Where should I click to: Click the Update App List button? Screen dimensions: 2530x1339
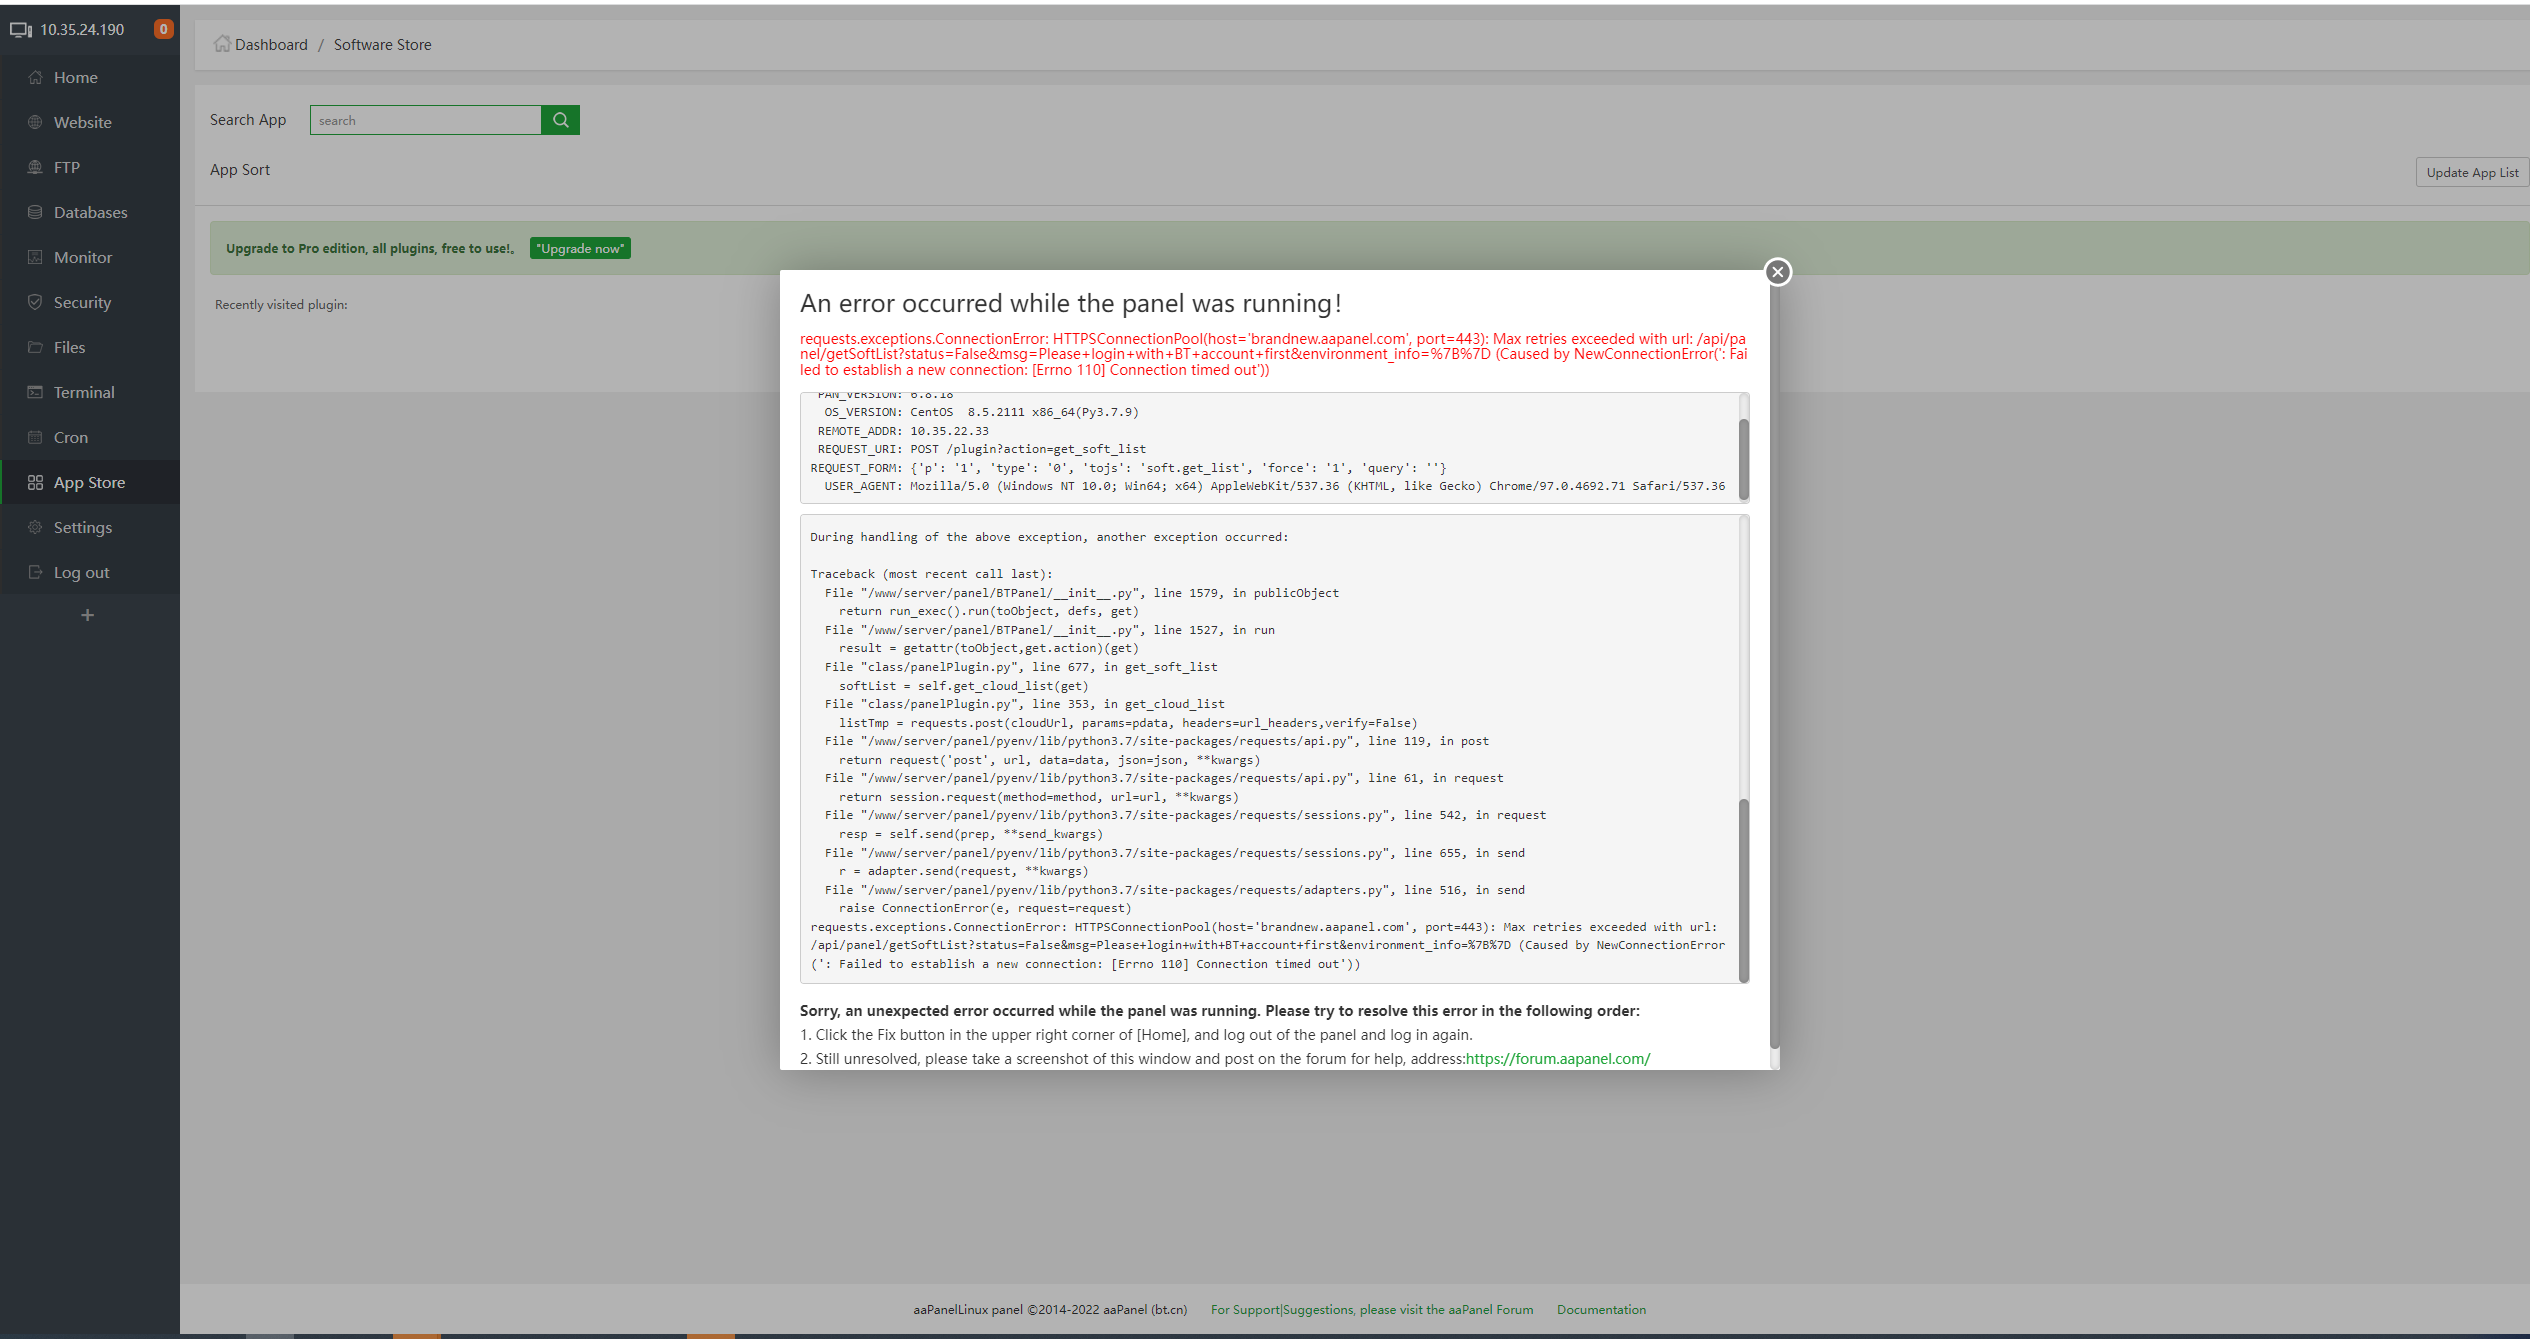click(2471, 173)
